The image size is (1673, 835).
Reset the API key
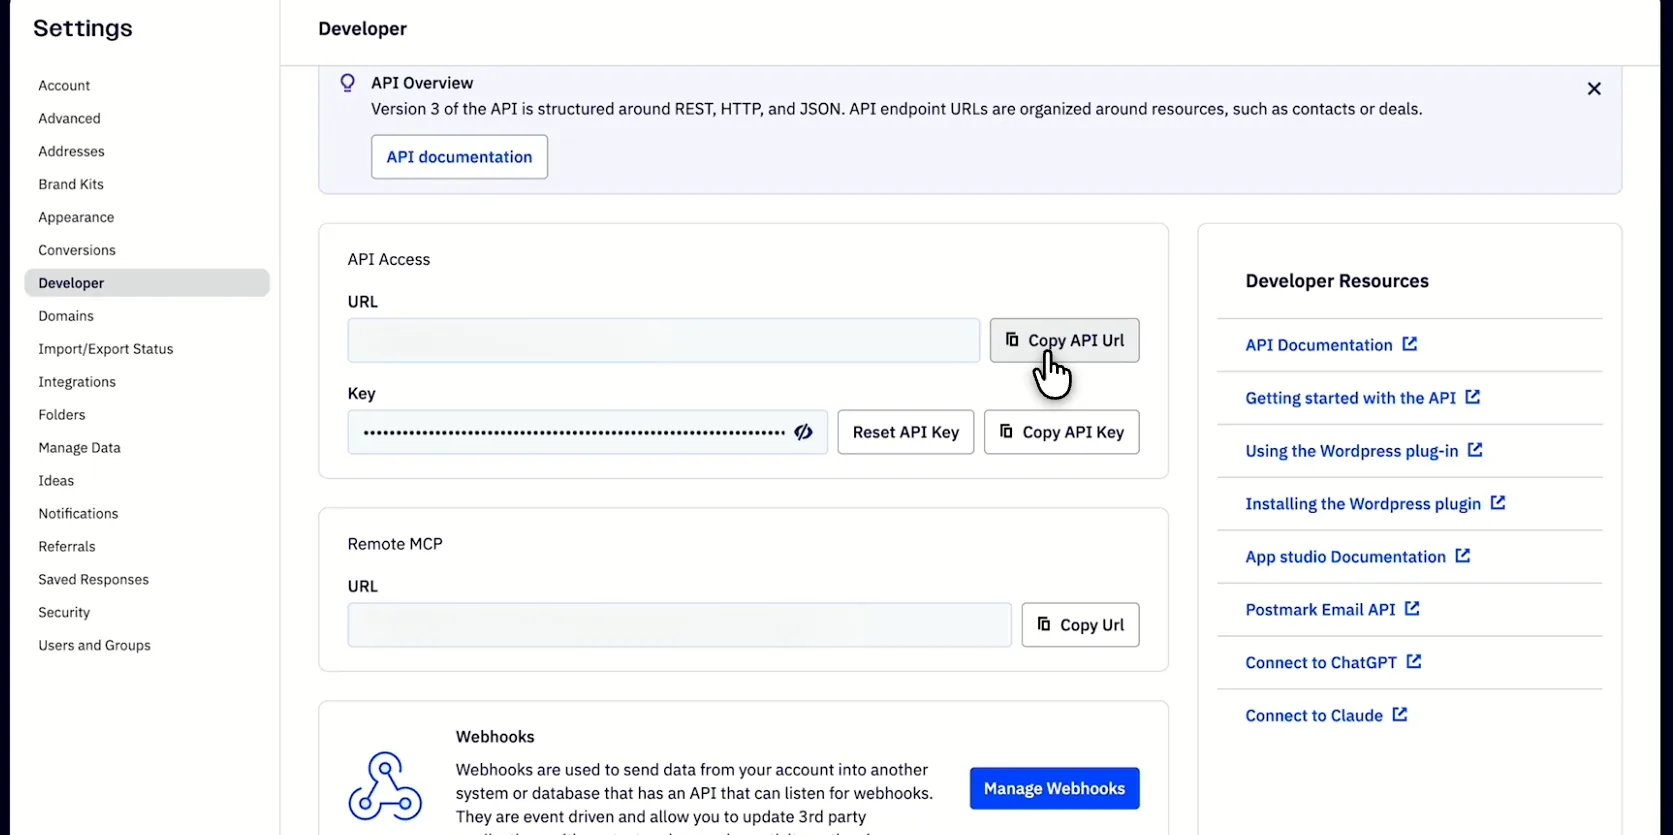905,432
